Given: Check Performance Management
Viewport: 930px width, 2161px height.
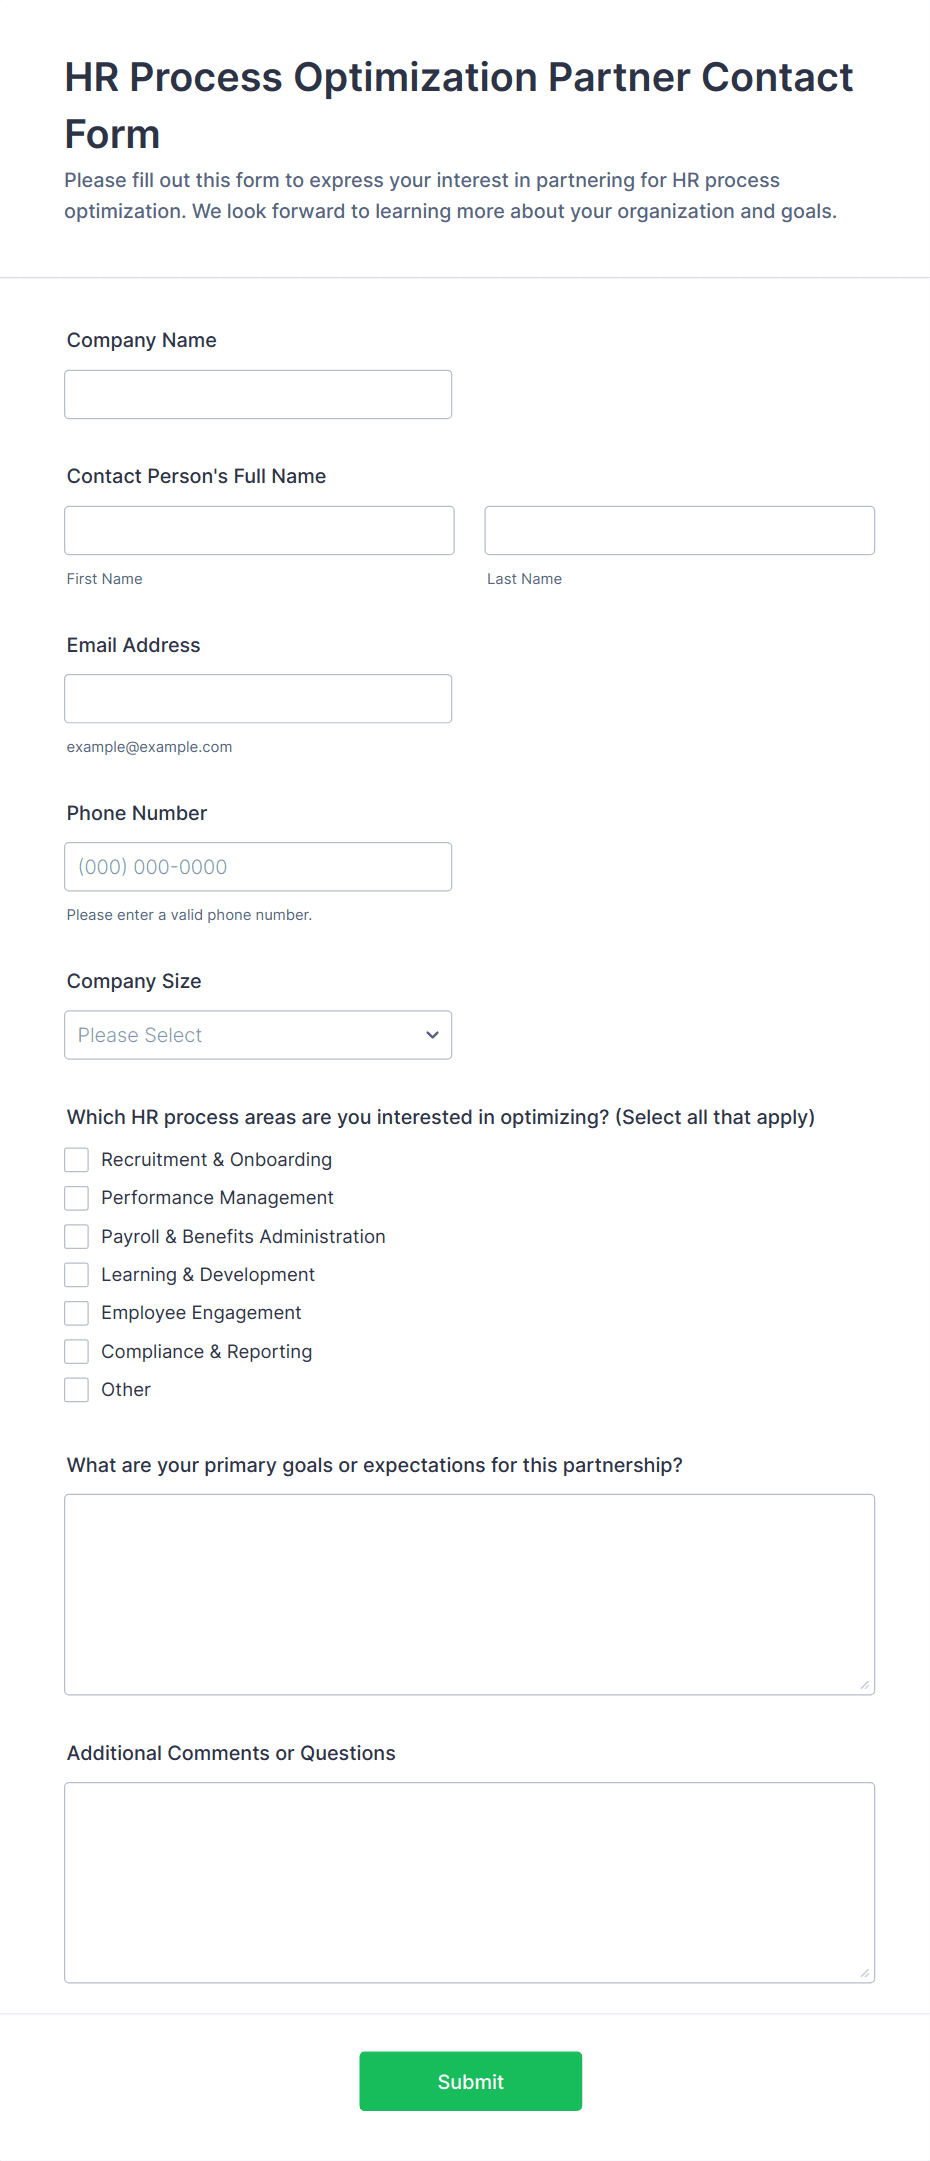Looking at the screenshot, I should coord(76,1197).
